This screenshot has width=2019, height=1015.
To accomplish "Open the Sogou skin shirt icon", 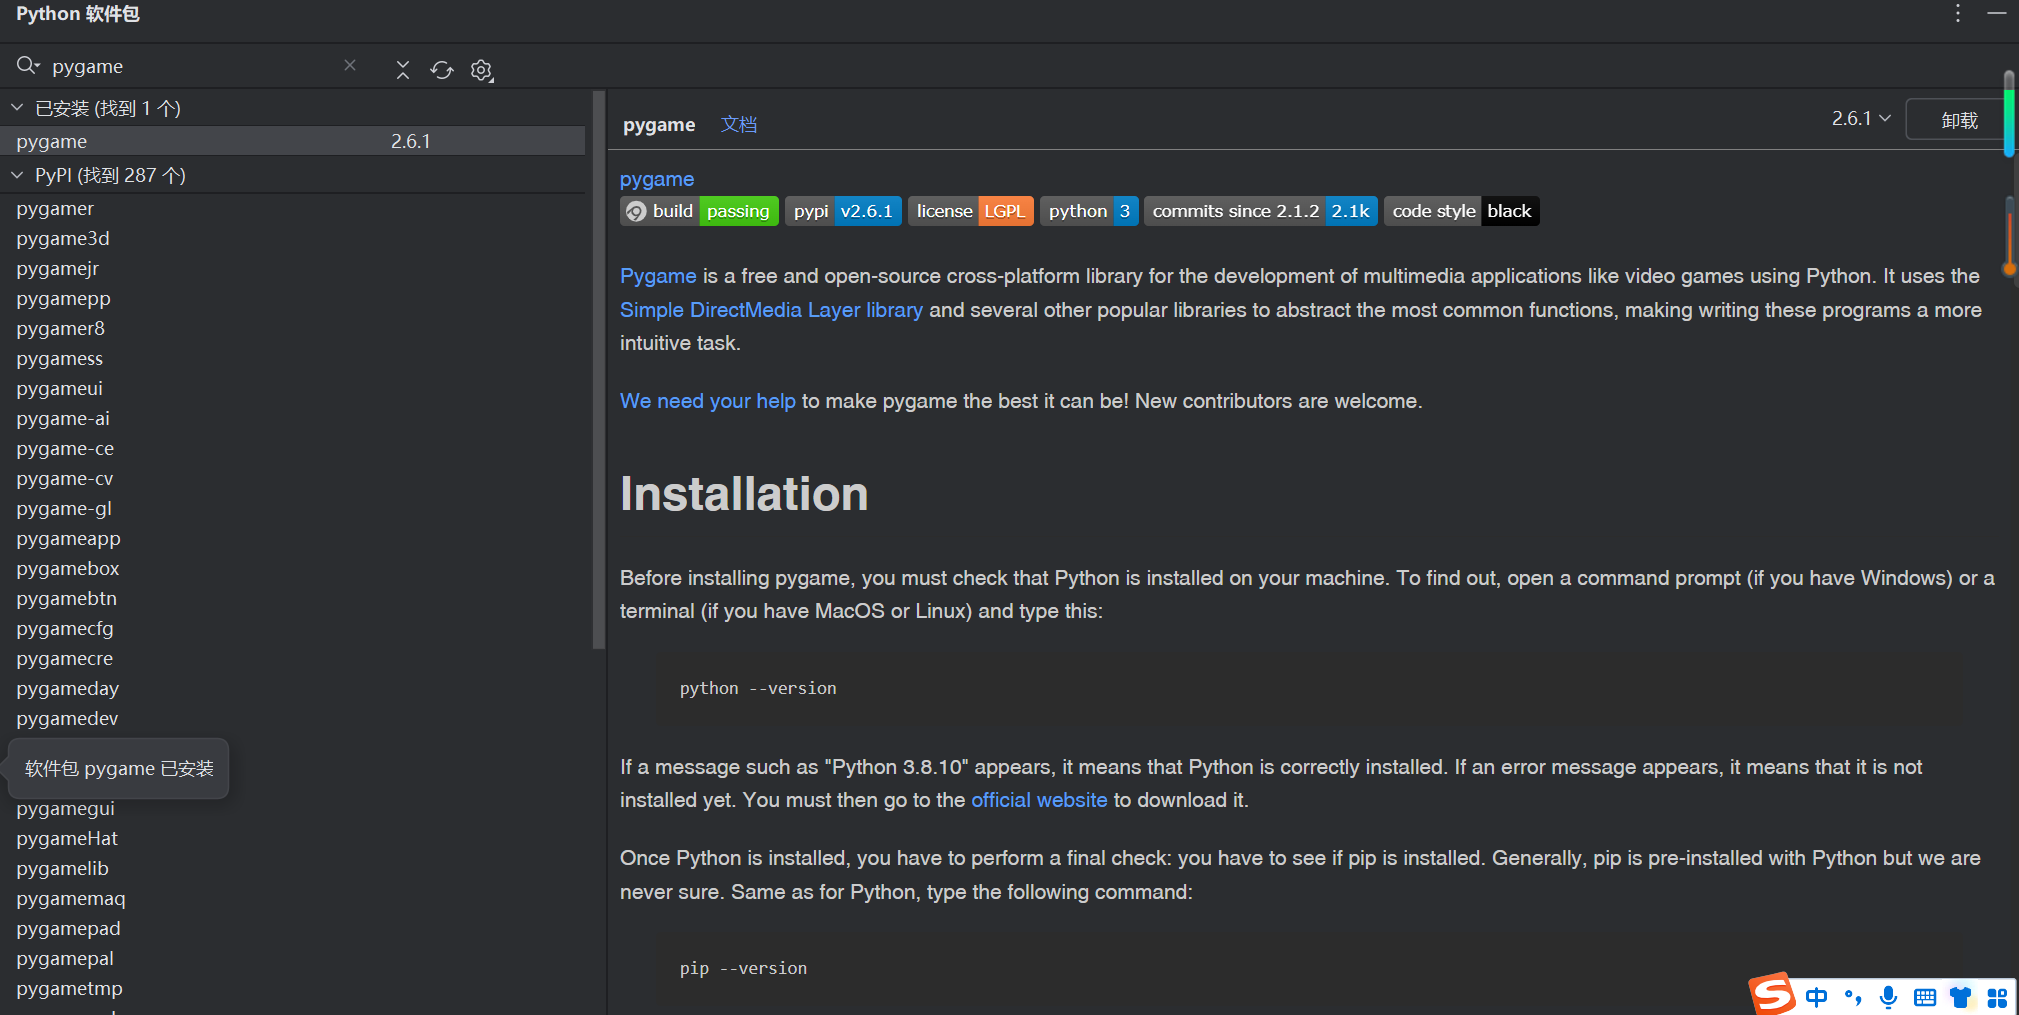I will (1961, 997).
